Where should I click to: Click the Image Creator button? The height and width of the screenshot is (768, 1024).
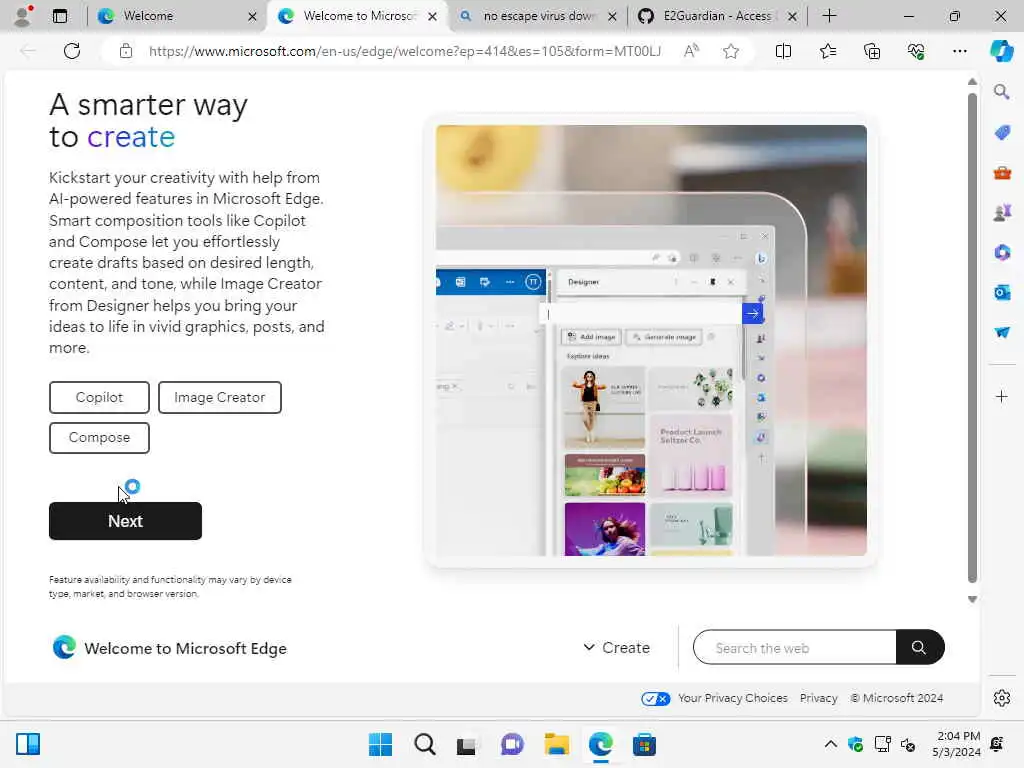pyautogui.click(x=219, y=397)
